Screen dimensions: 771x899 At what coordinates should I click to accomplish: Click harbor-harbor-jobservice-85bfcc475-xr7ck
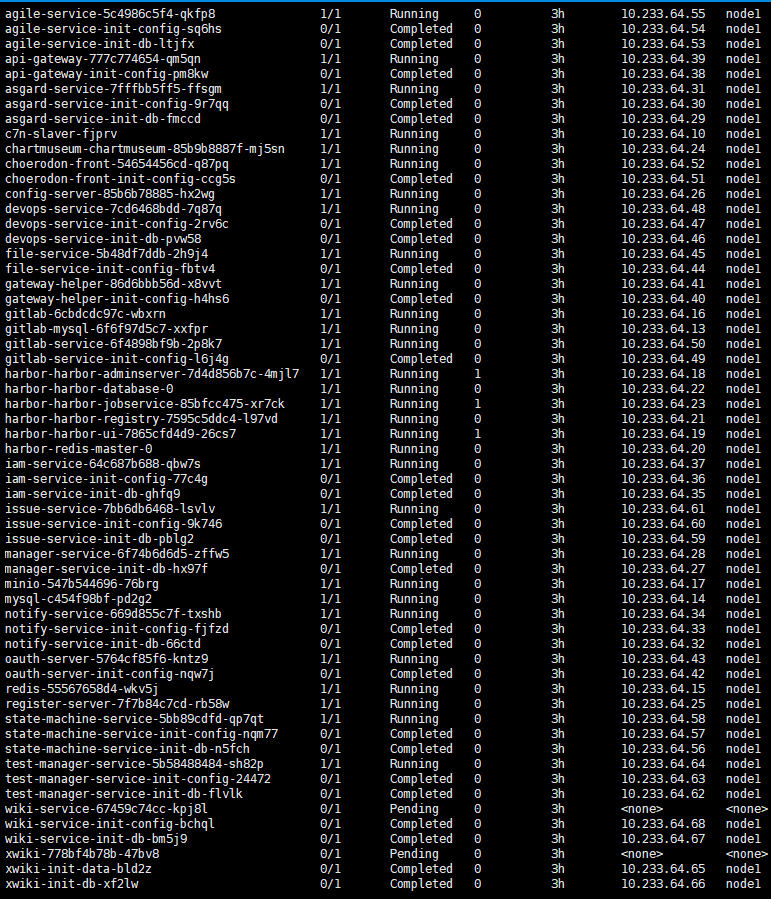click(145, 404)
